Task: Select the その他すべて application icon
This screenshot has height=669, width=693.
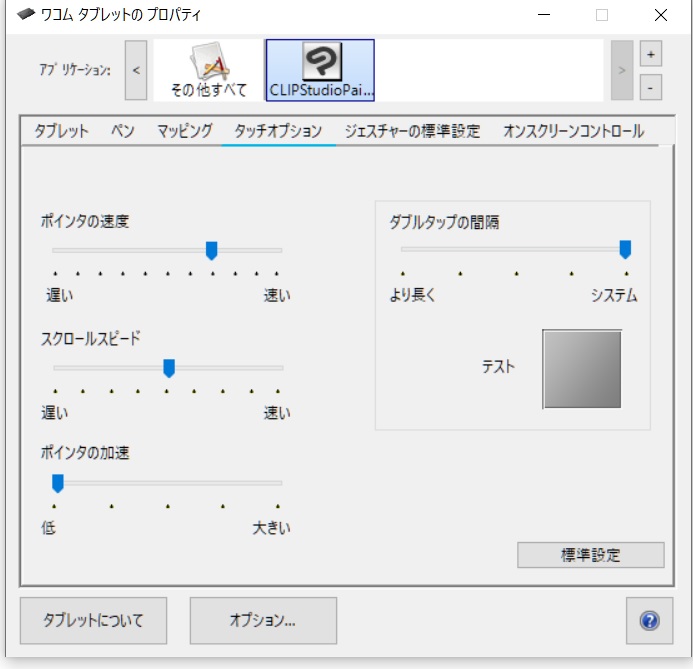Action: (x=209, y=70)
